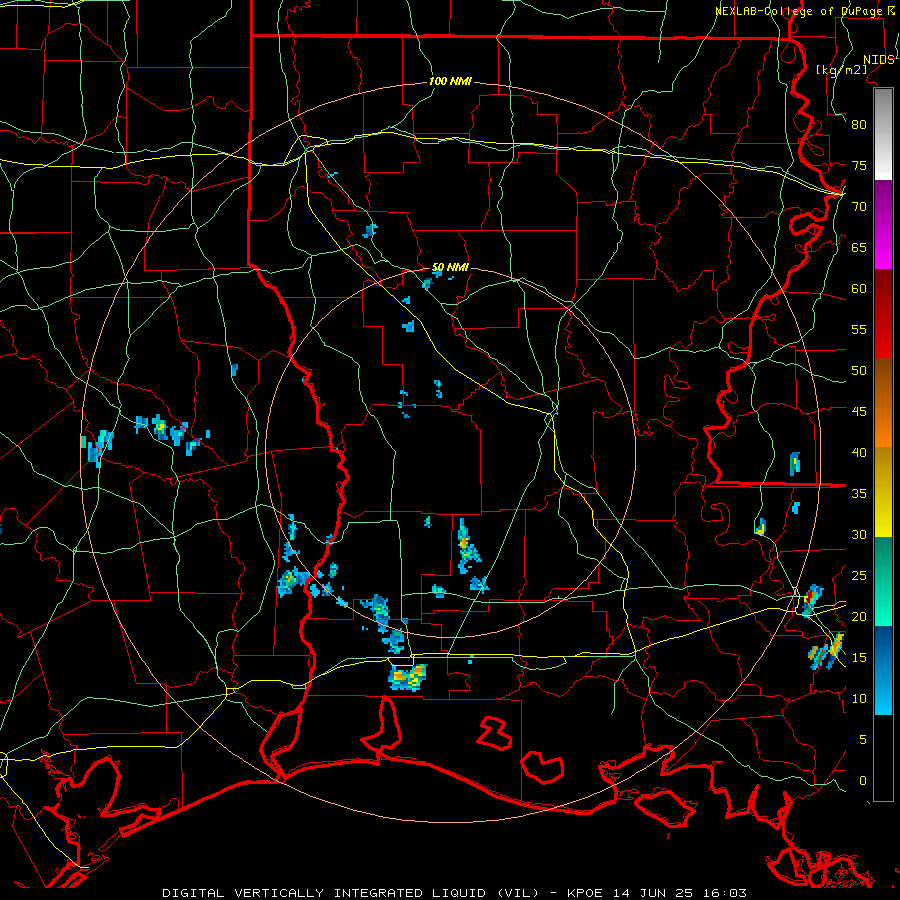Click the 15 value on the color scale
900x900 pixels.
tap(859, 658)
